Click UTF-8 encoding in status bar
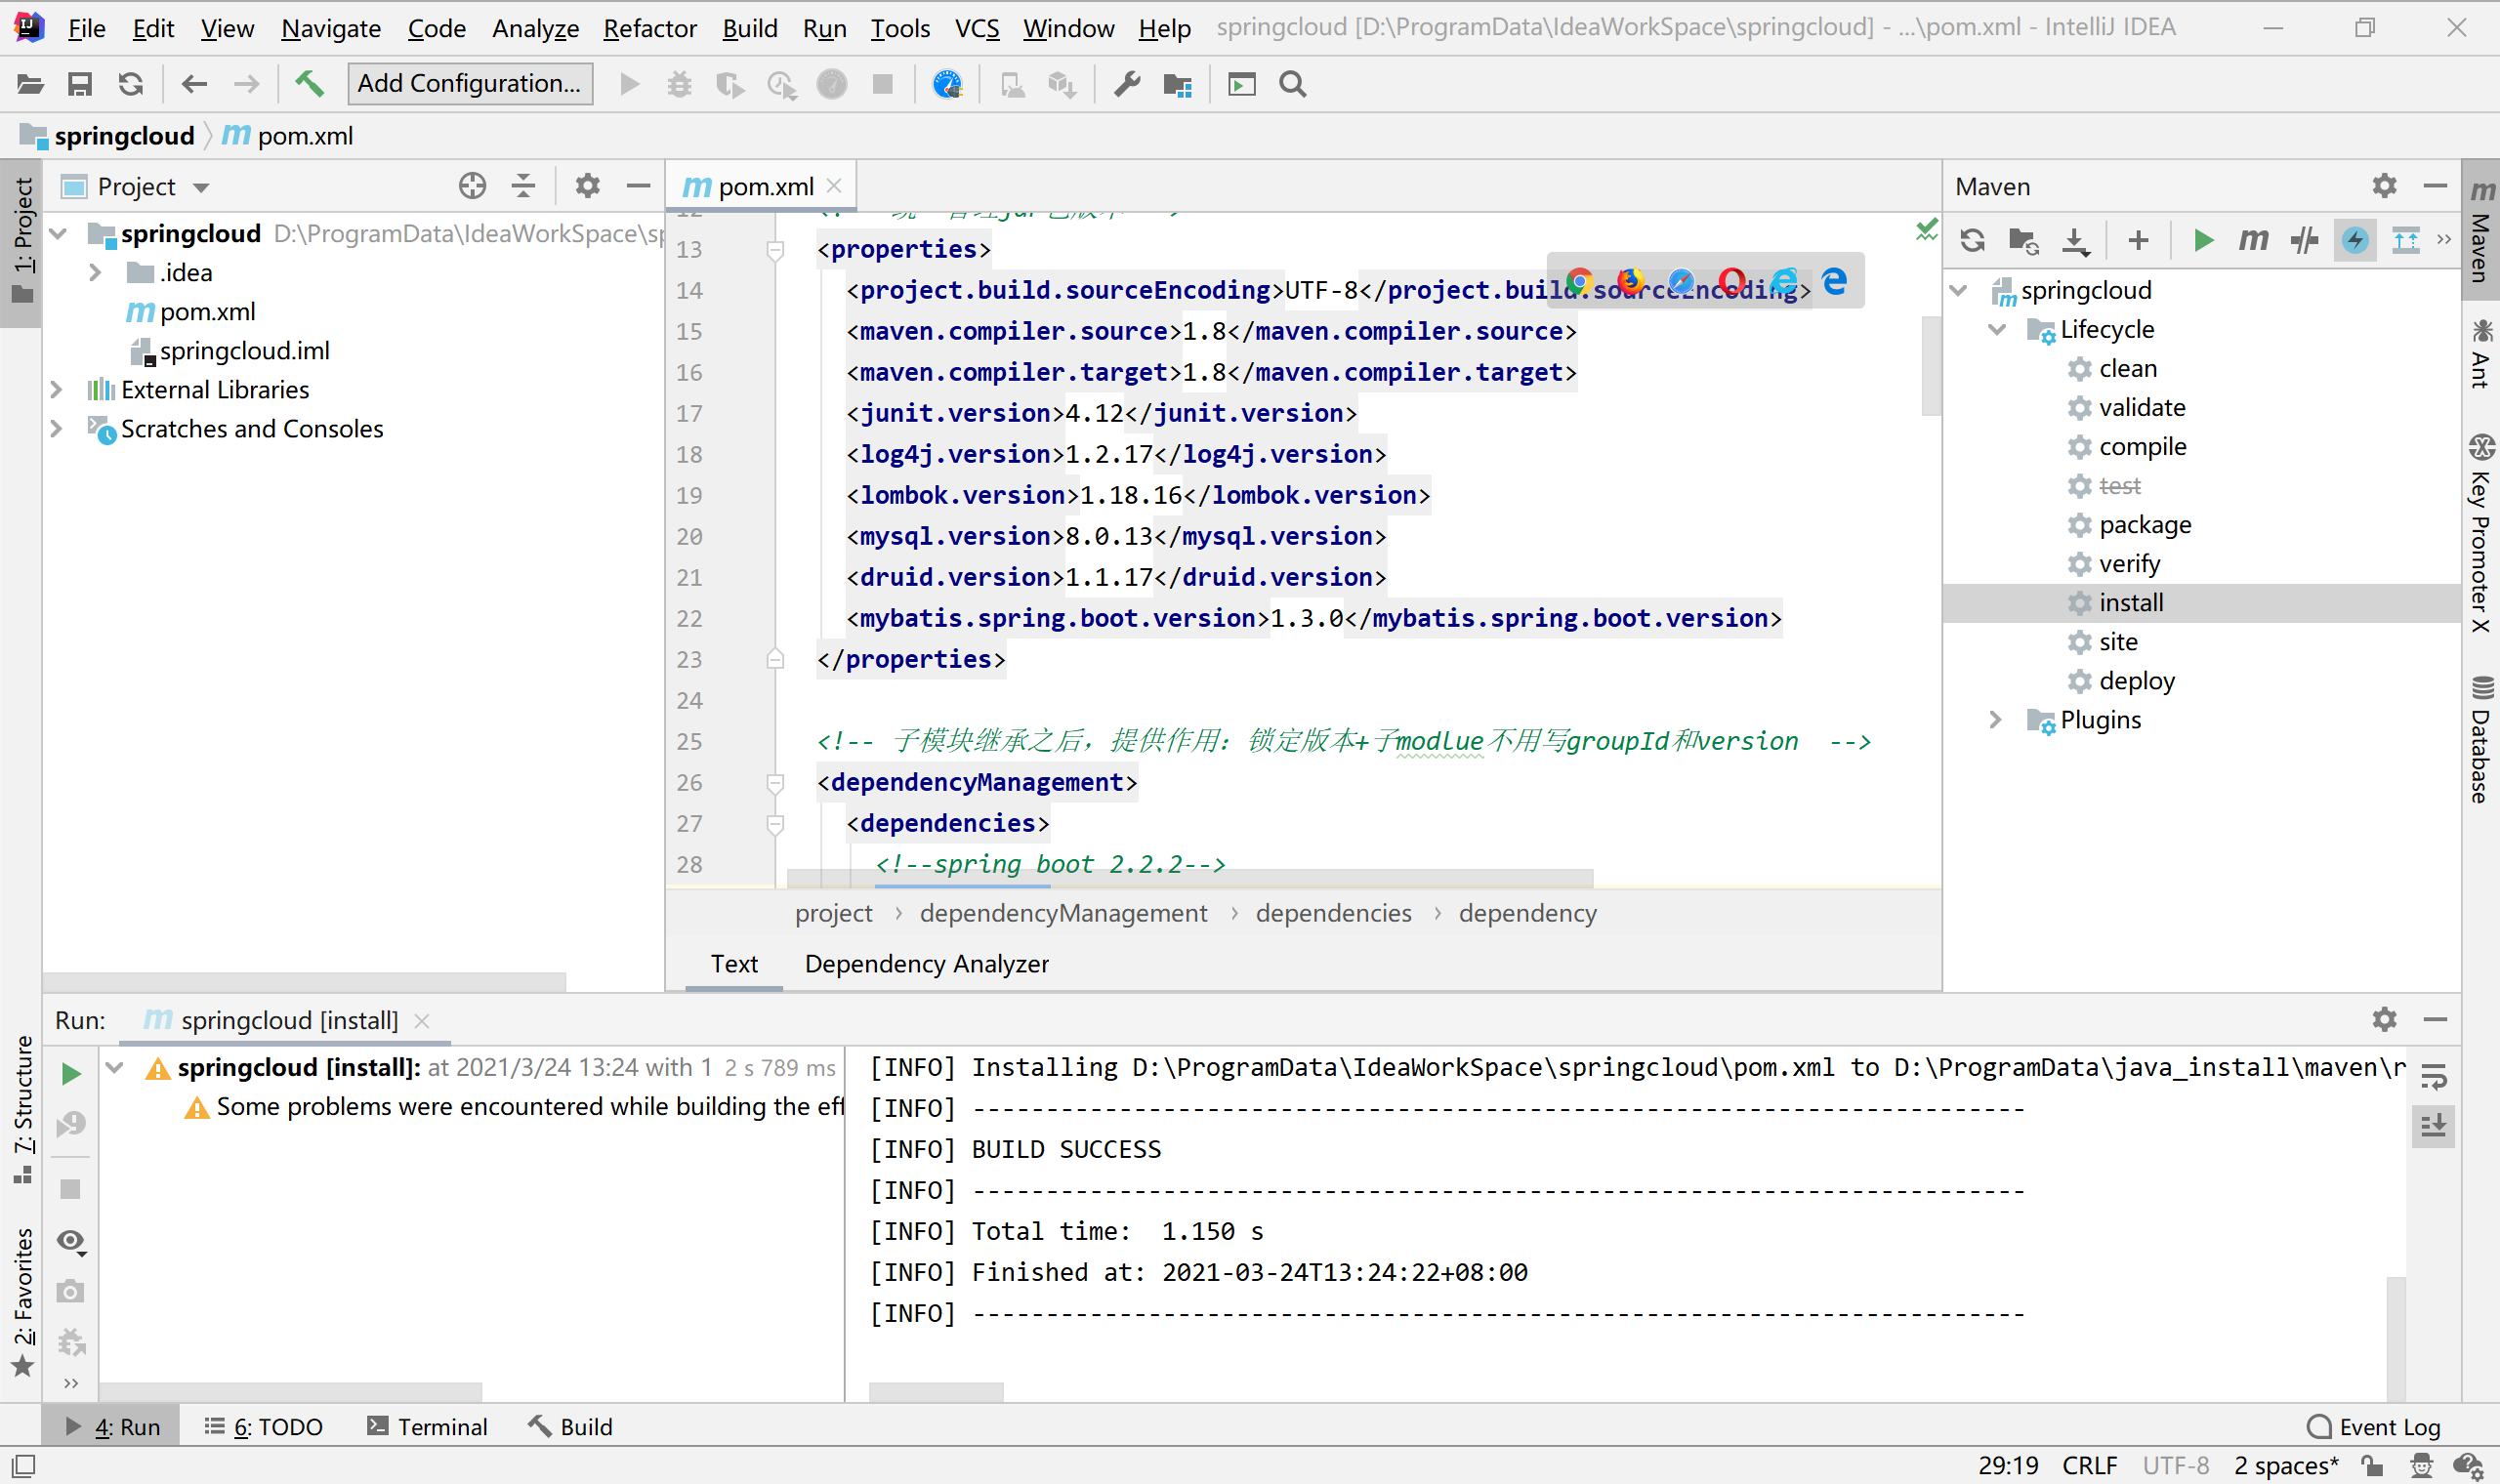Viewport: 2500px width, 1484px height. click(x=2175, y=1466)
